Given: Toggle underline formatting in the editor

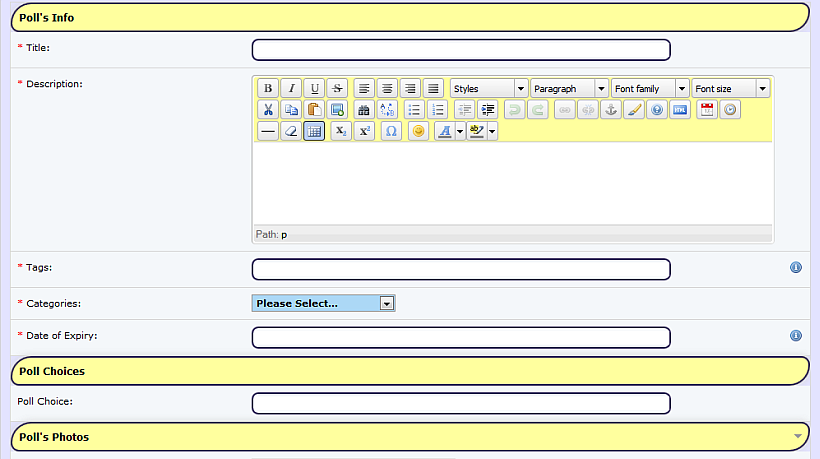Looking at the screenshot, I should click(x=314, y=88).
